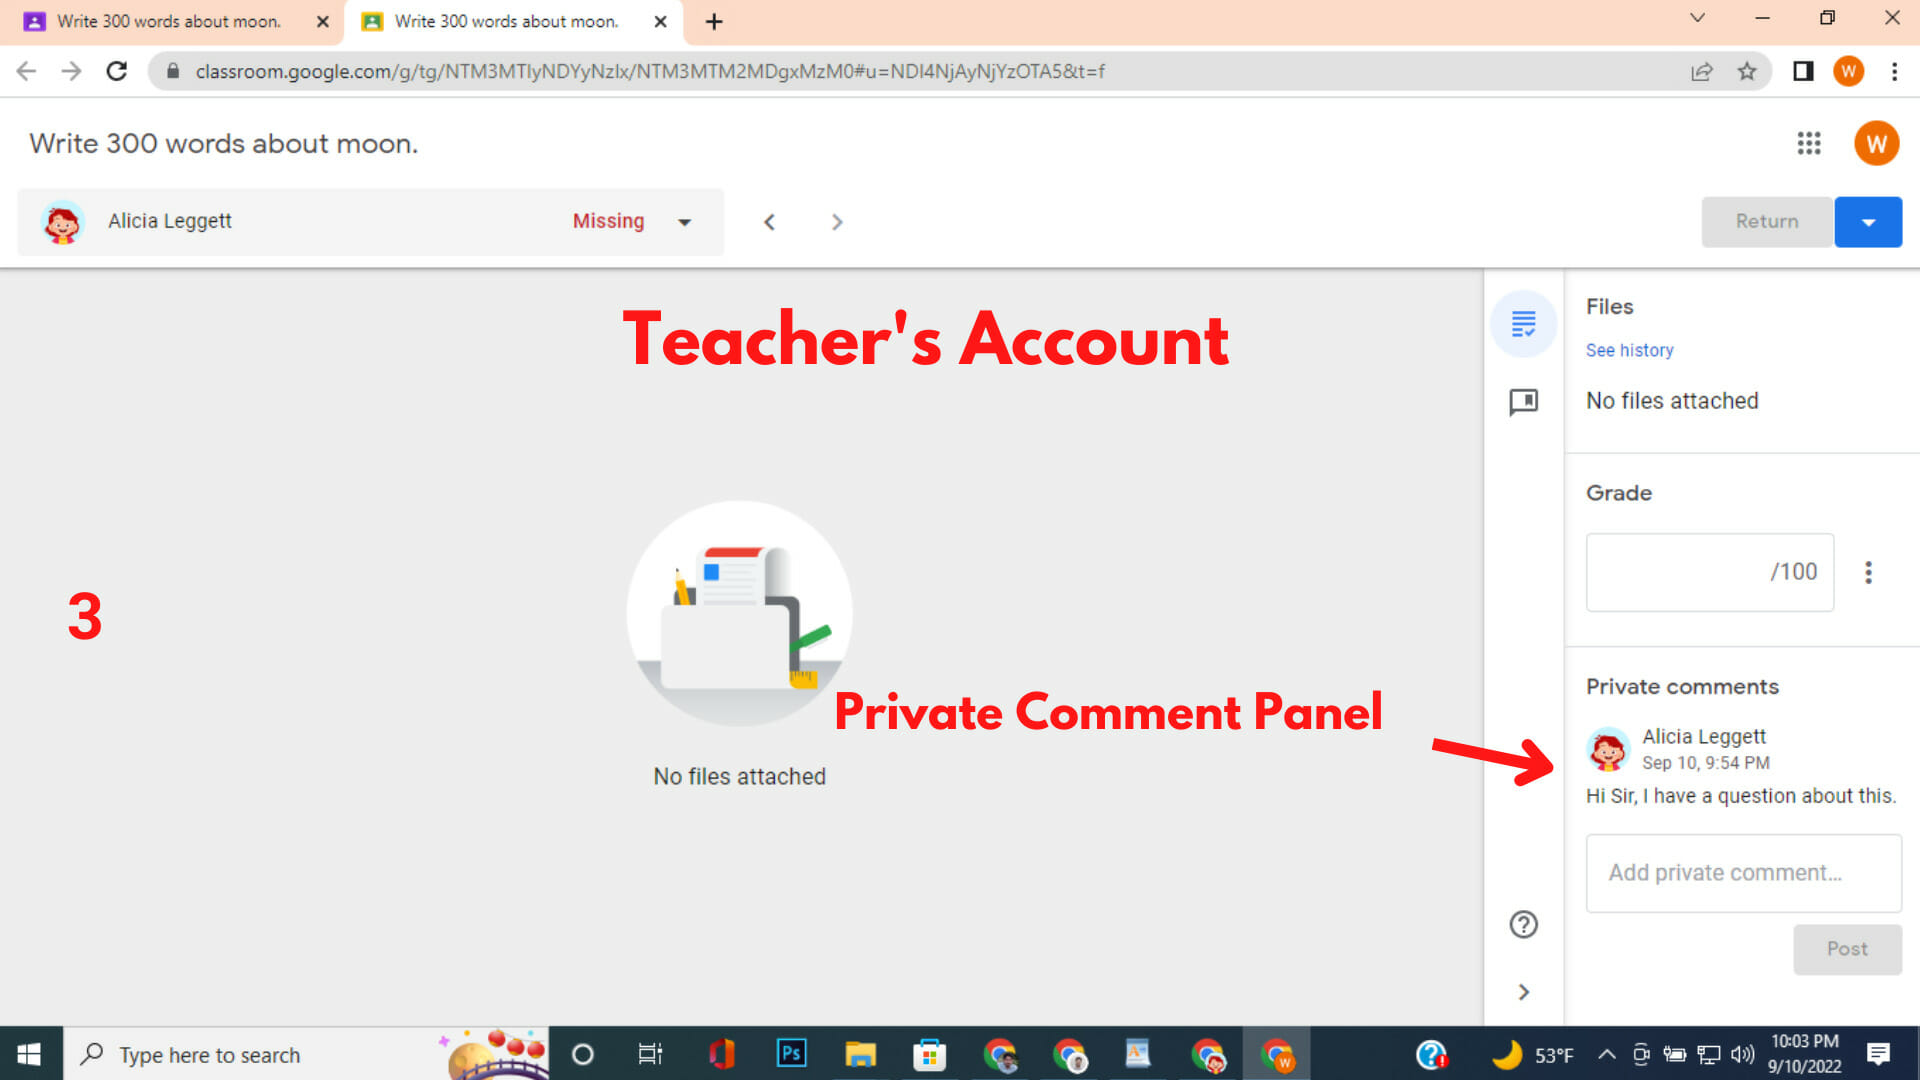This screenshot has width=1920, height=1080.
Task: Select second Write 300 words browser tab
Action: point(505,21)
